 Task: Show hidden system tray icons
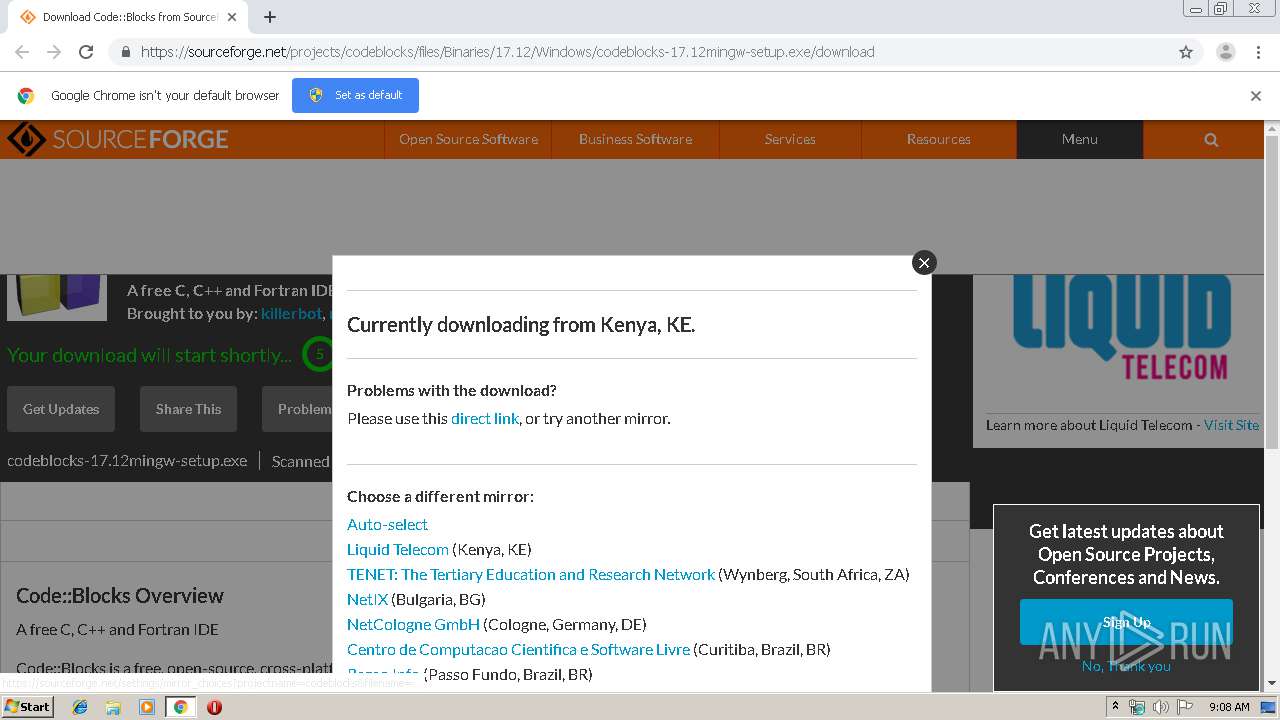coord(1117,707)
